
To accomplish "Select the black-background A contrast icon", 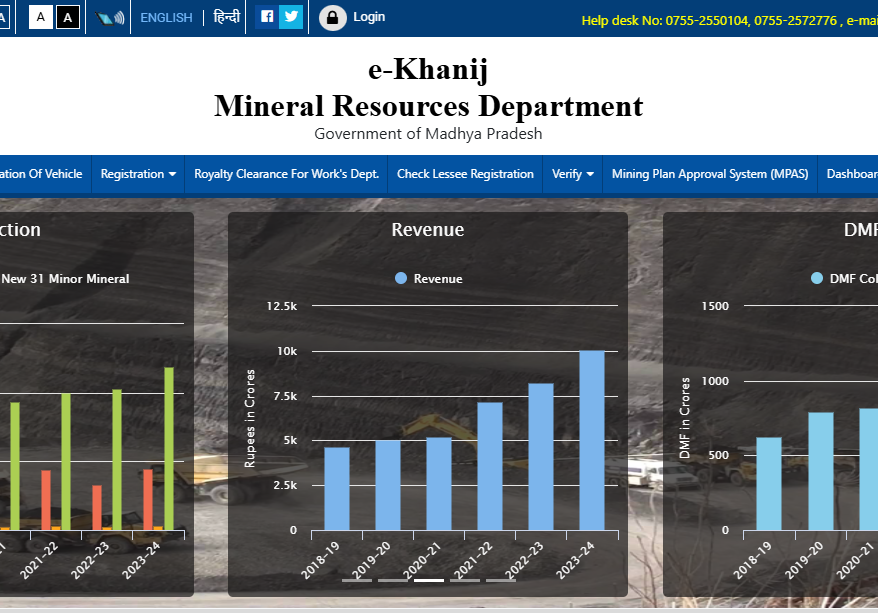I will 68,17.
